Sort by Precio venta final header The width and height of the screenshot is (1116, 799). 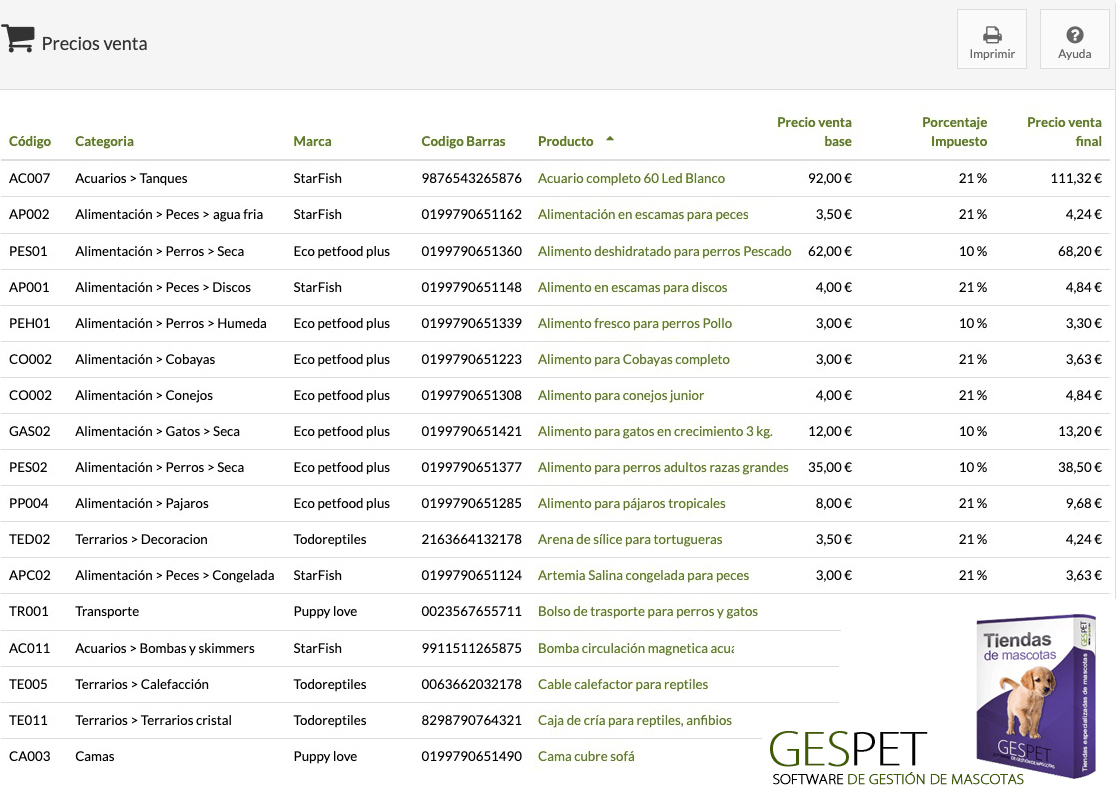click(1064, 132)
